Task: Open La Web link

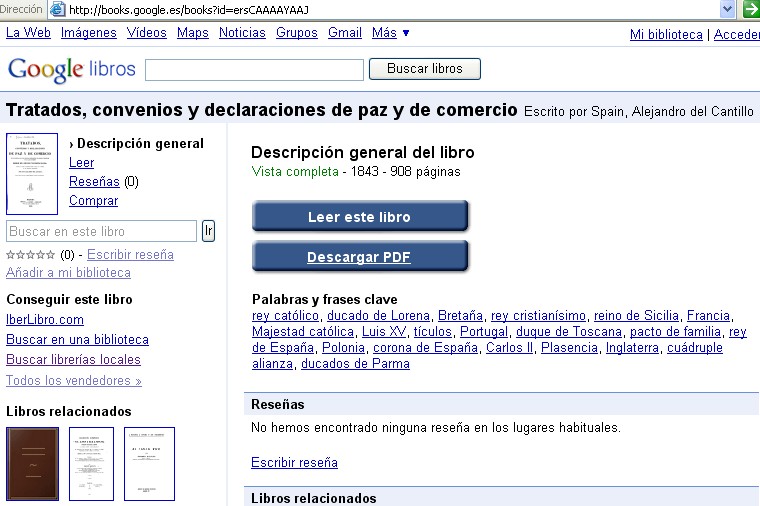Action: click(x=28, y=32)
